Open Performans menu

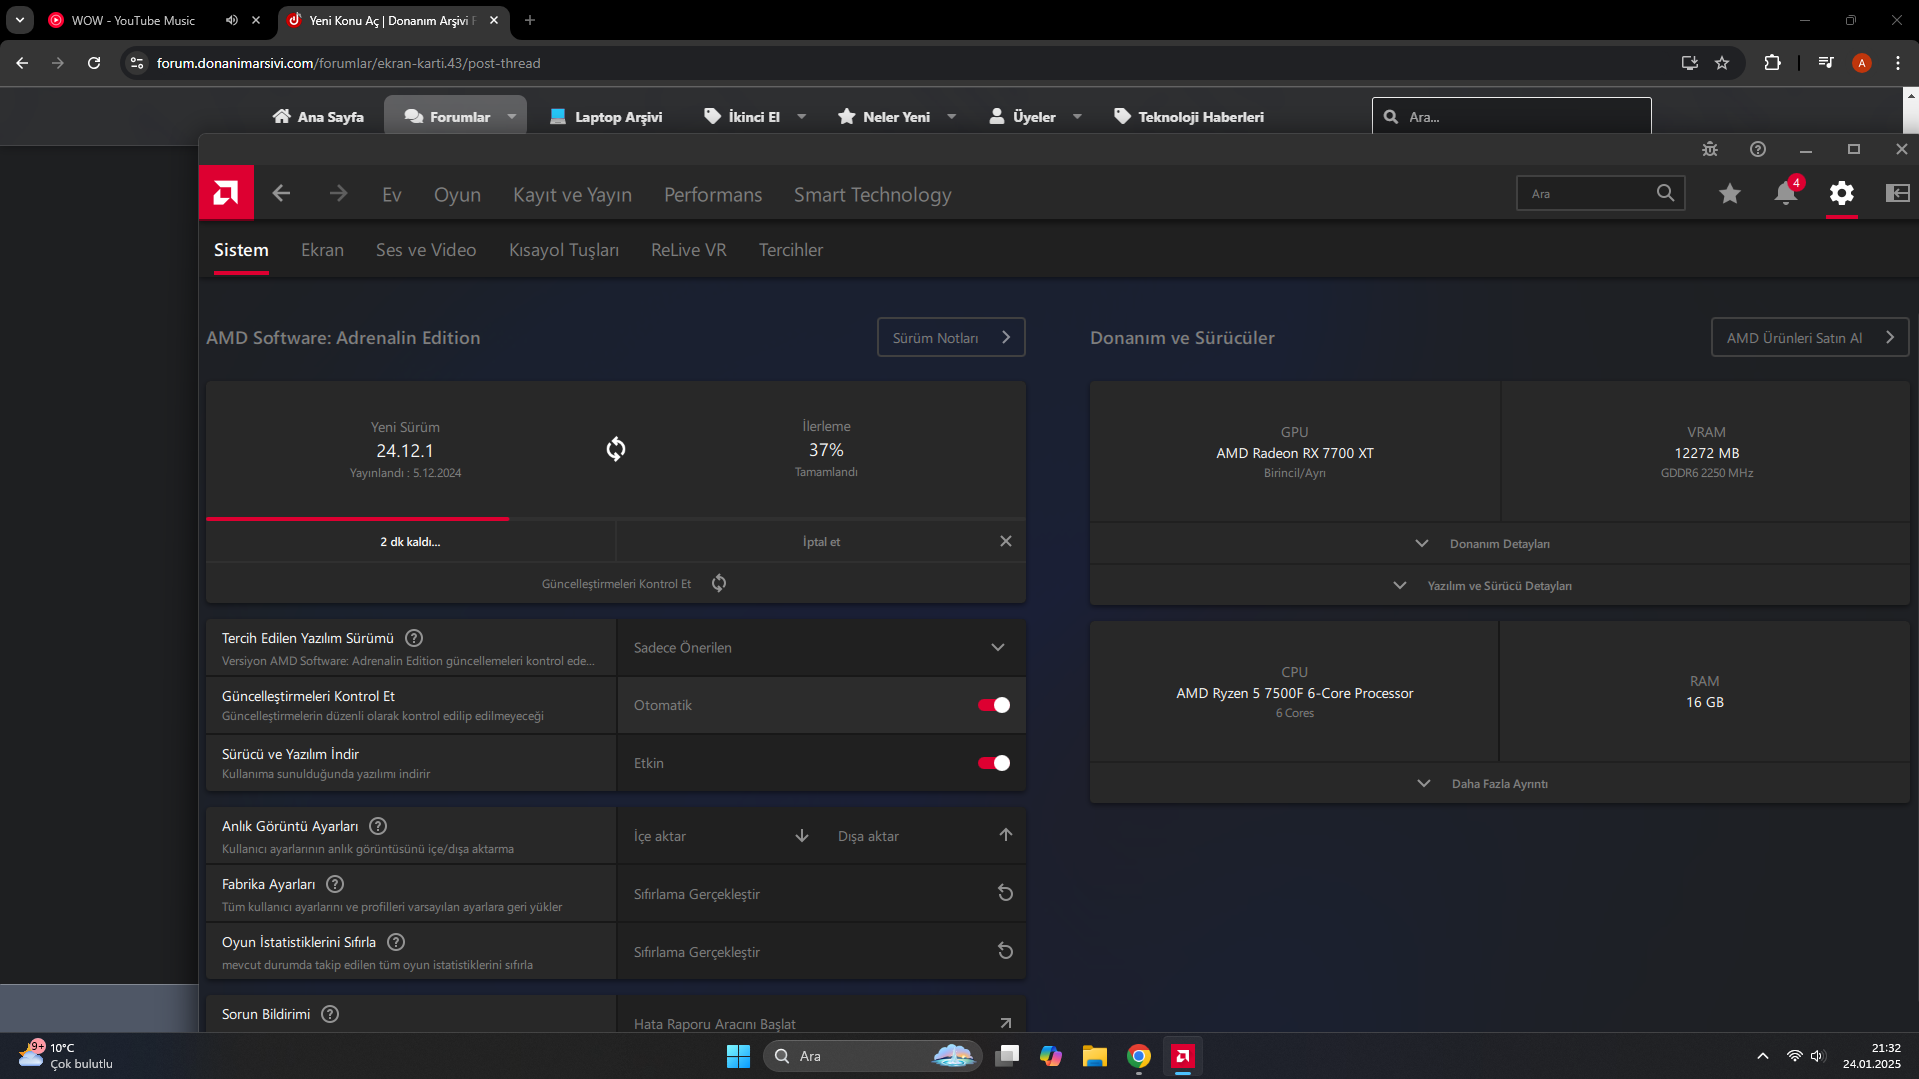point(713,194)
